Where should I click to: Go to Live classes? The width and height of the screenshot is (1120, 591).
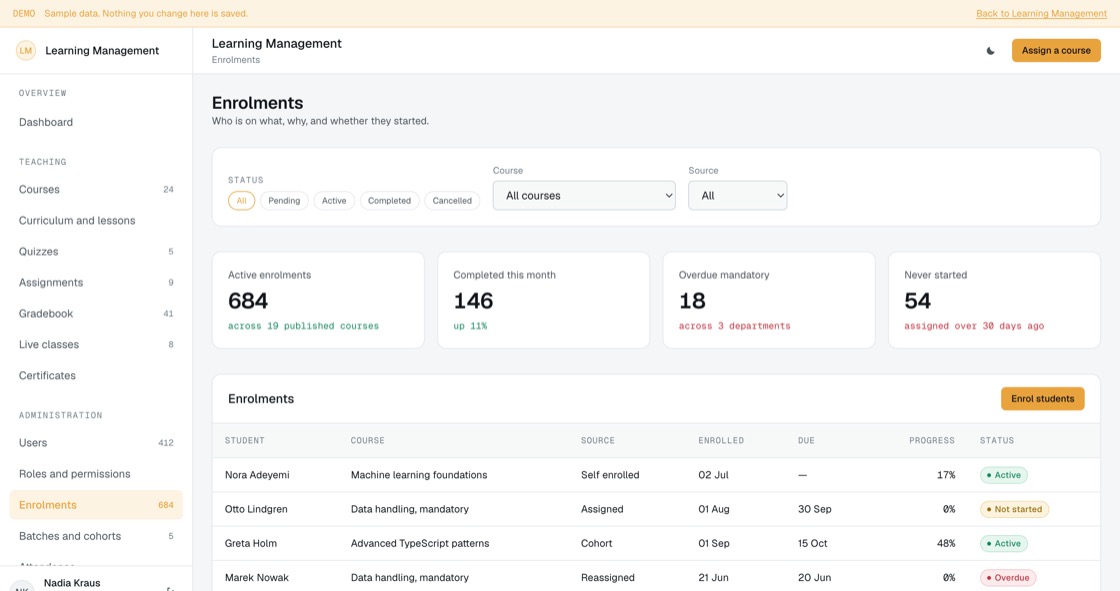96,344
